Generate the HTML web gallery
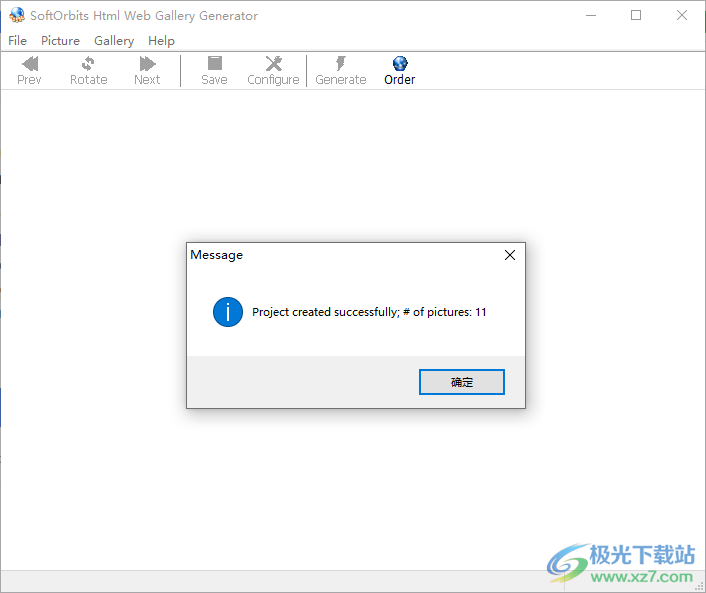 pyautogui.click(x=340, y=70)
